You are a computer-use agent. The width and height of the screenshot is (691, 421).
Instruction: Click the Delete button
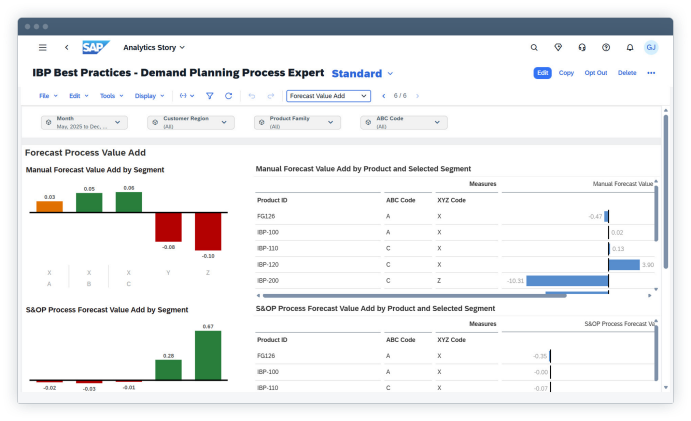[627, 73]
